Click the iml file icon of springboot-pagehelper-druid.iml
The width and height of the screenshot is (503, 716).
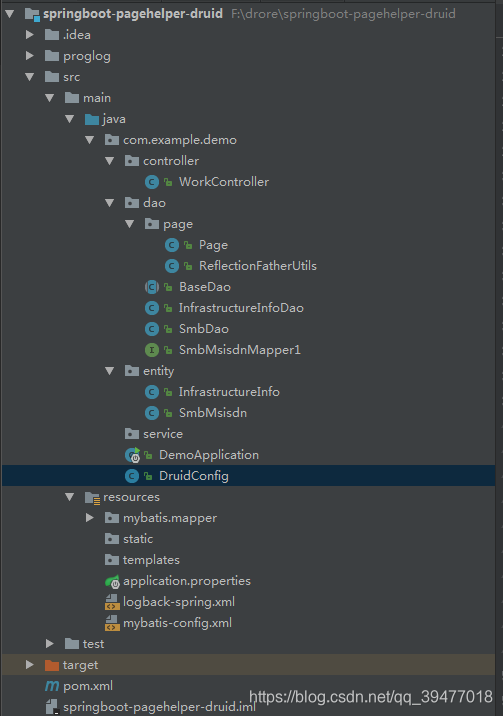pyautogui.click(x=52, y=707)
